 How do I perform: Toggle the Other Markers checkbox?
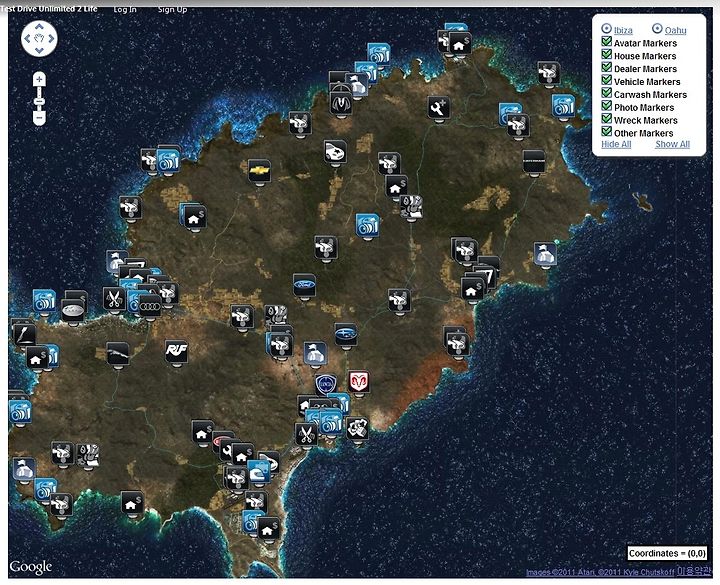(607, 132)
